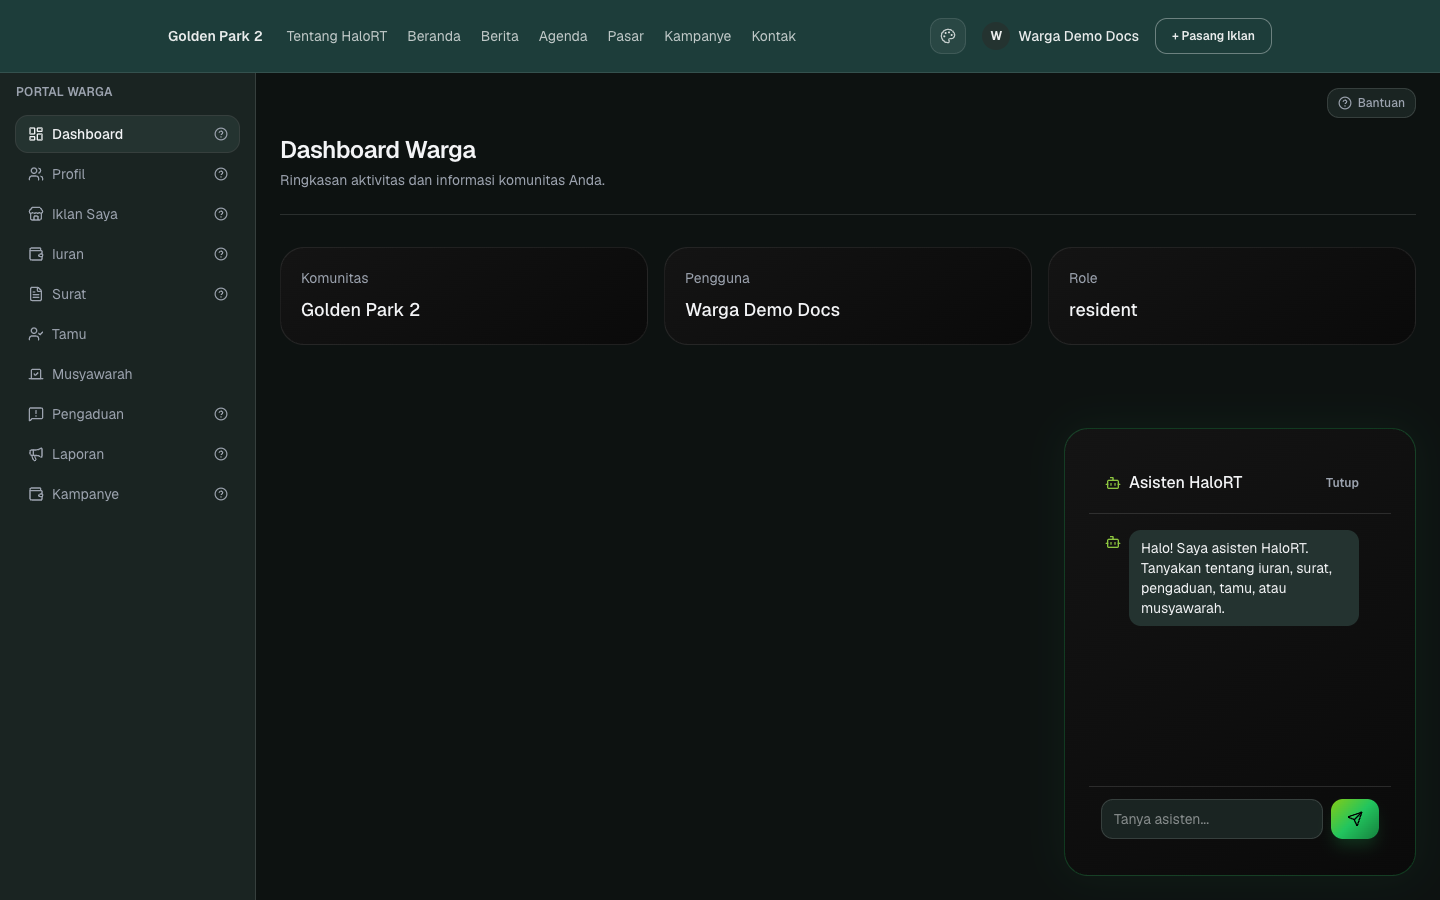The width and height of the screenshot is (1440, 900).
Task: Go to Iklan Saya in sidebar
Action: pos(127,214)
